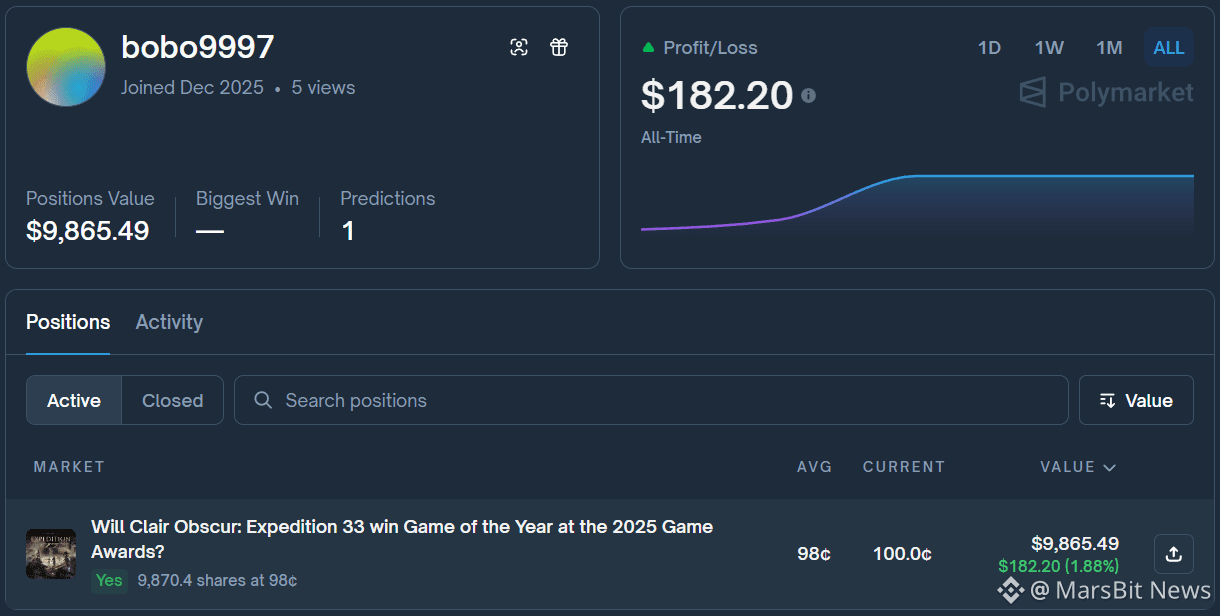Screen dimensions: 1220x616
Task: Select the 1D time range
Action: [989, 47]
